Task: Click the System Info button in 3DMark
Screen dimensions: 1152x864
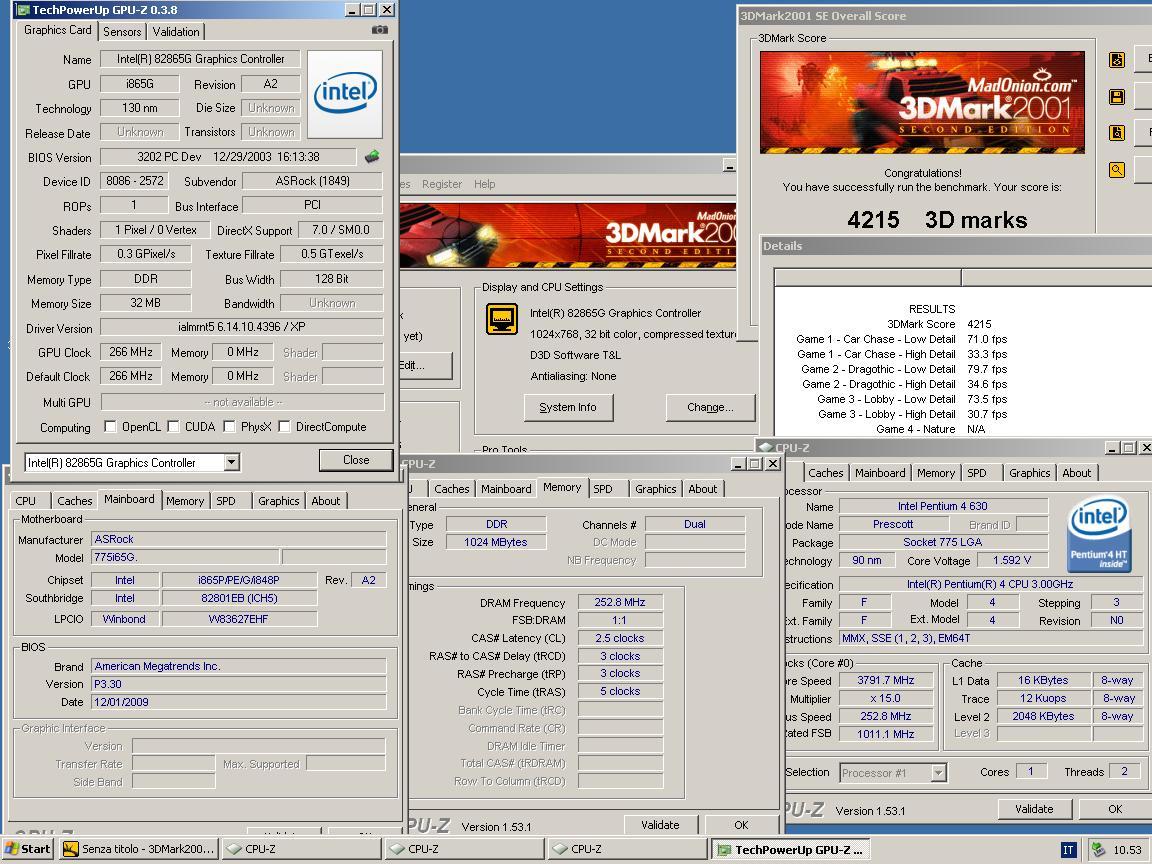Action: tap(568, 407)
